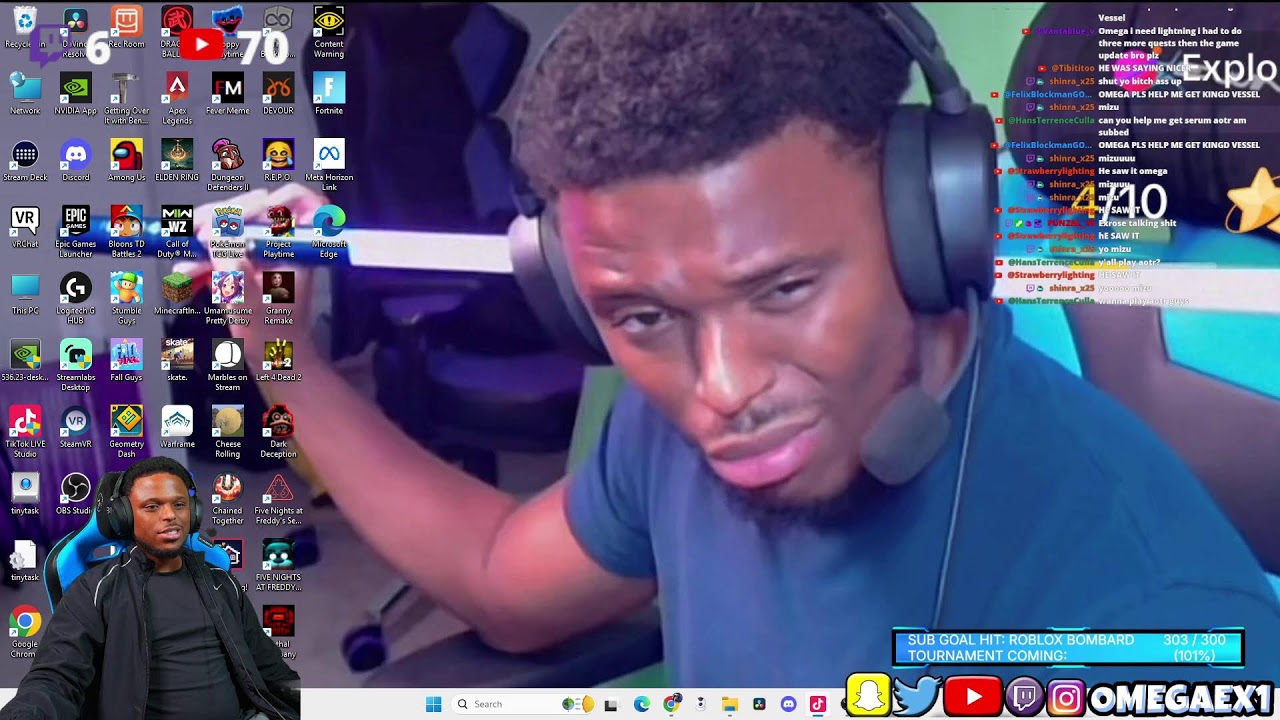
Task: Open File Explorer from the taskbar
Action: (x=730, y=704)
